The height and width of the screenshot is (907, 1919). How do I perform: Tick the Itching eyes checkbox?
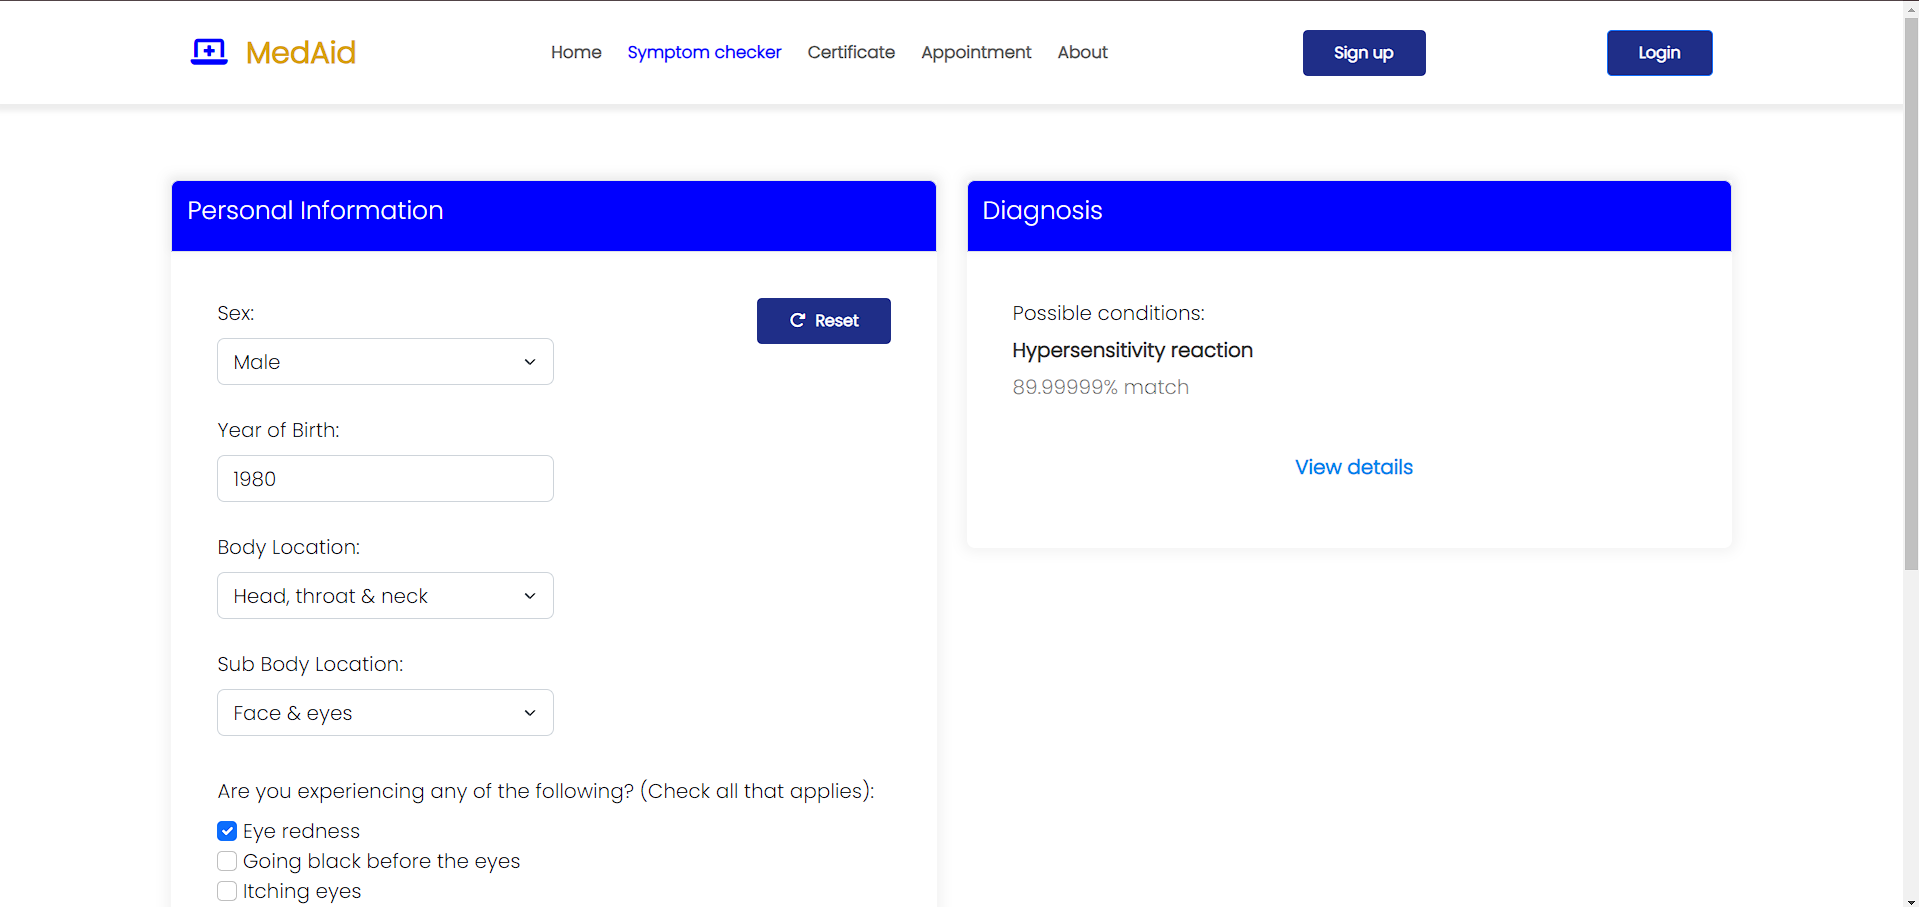point(227,891)
